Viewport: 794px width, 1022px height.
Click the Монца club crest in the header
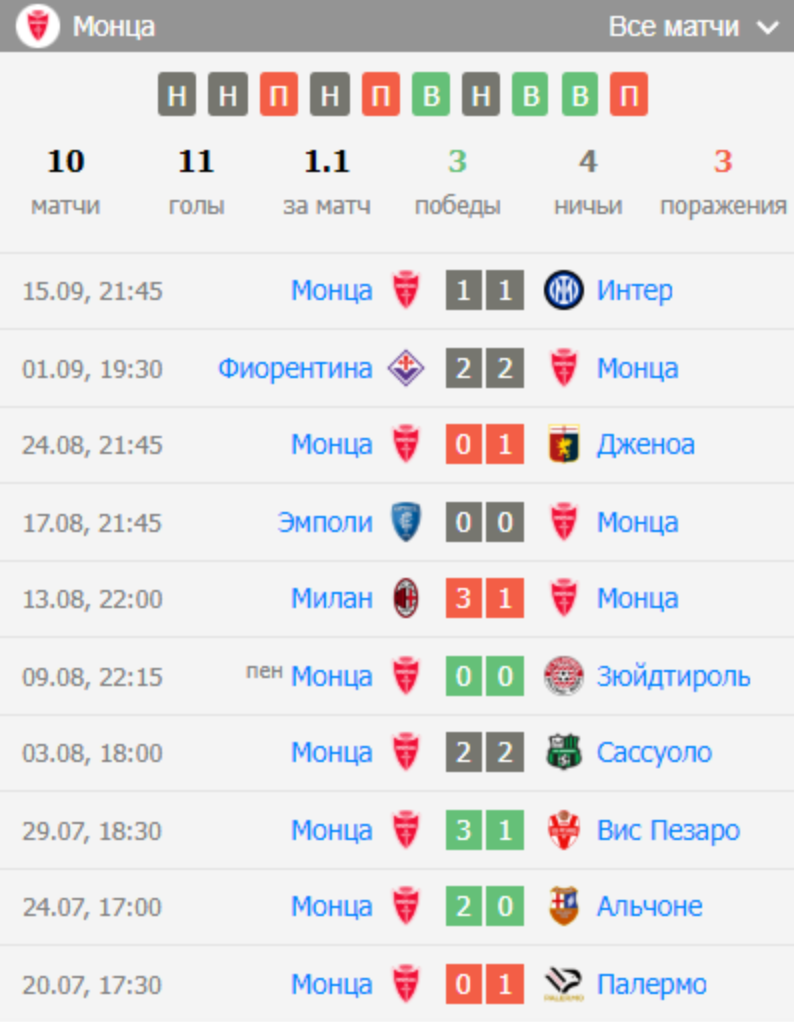[x=40, y=26]
